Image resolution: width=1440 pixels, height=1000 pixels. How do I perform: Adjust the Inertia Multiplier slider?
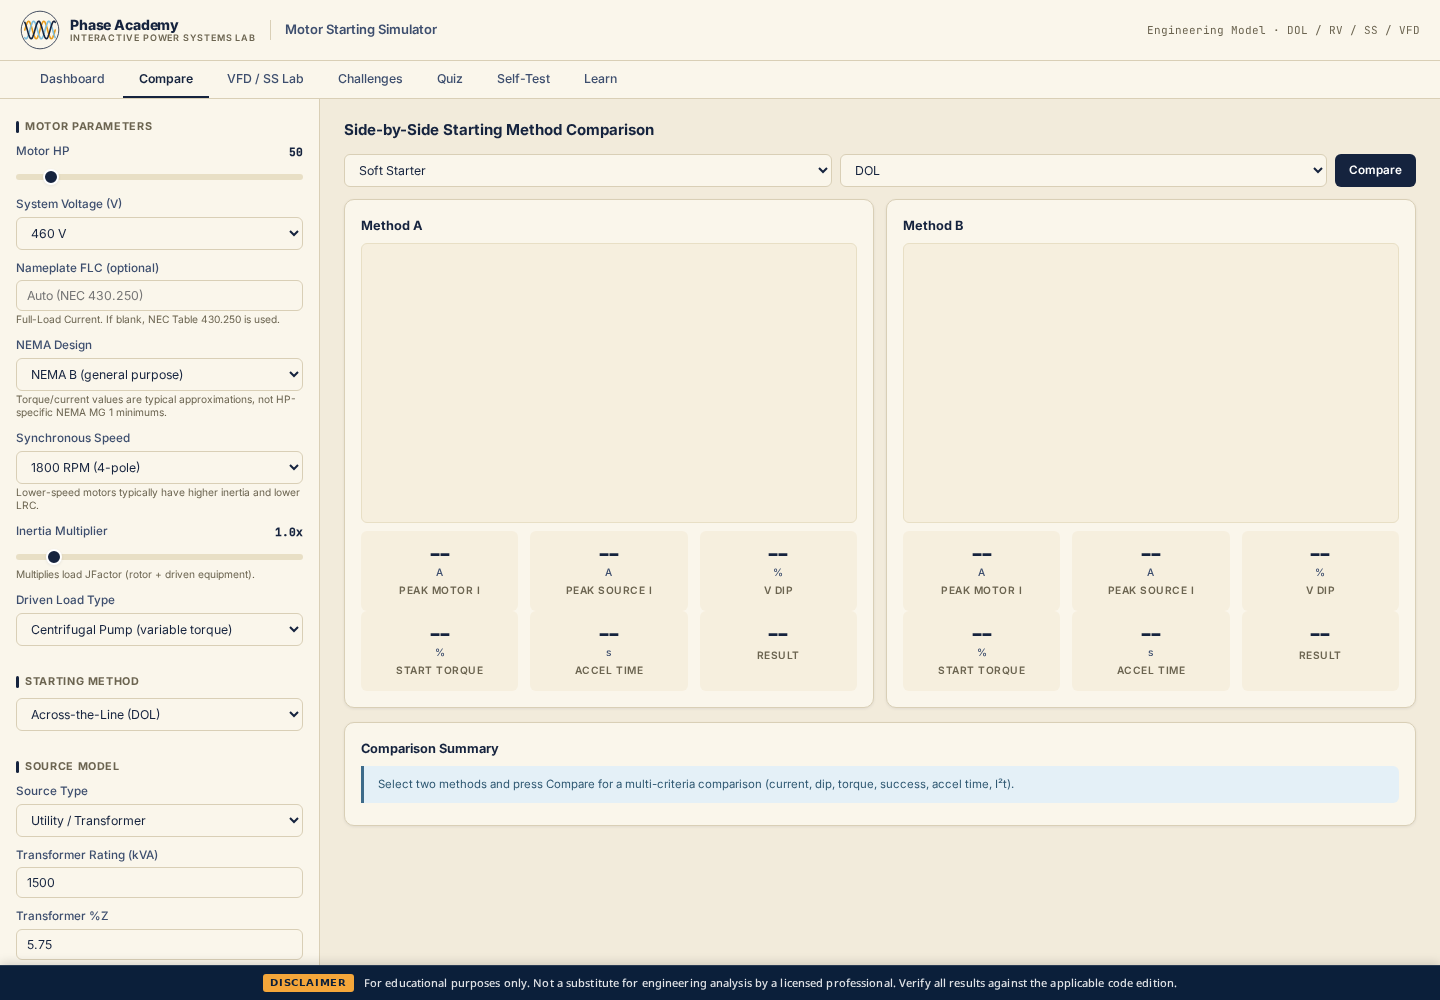[159, 557]
